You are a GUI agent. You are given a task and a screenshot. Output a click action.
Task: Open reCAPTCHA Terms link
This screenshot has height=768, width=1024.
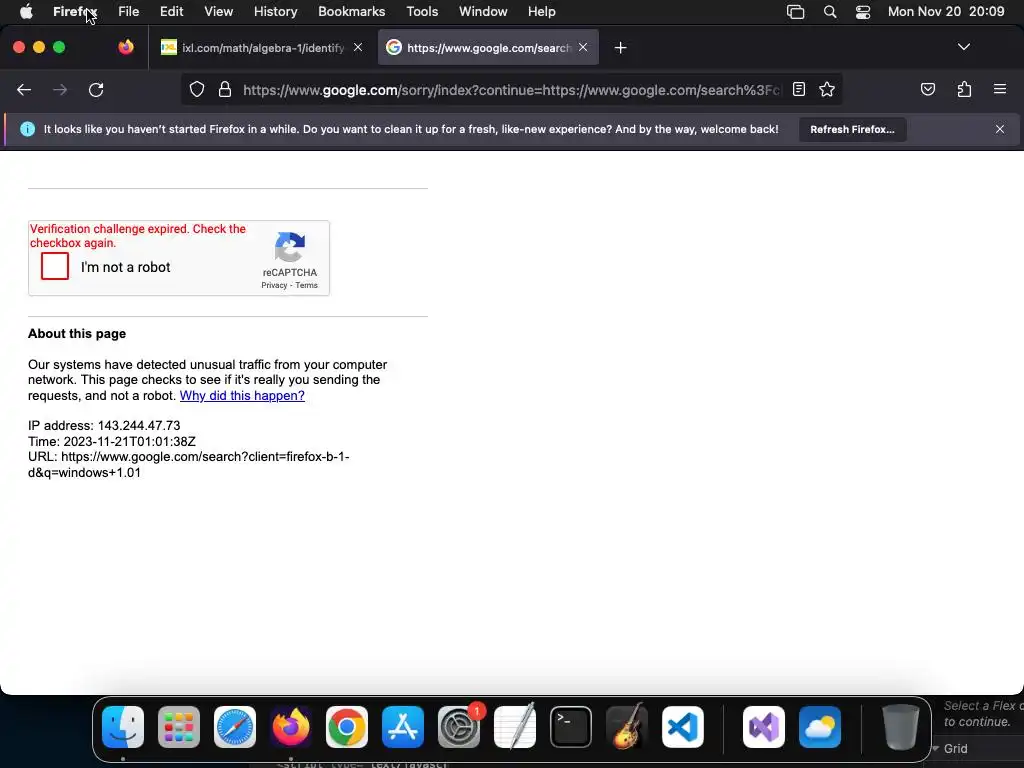306,285
